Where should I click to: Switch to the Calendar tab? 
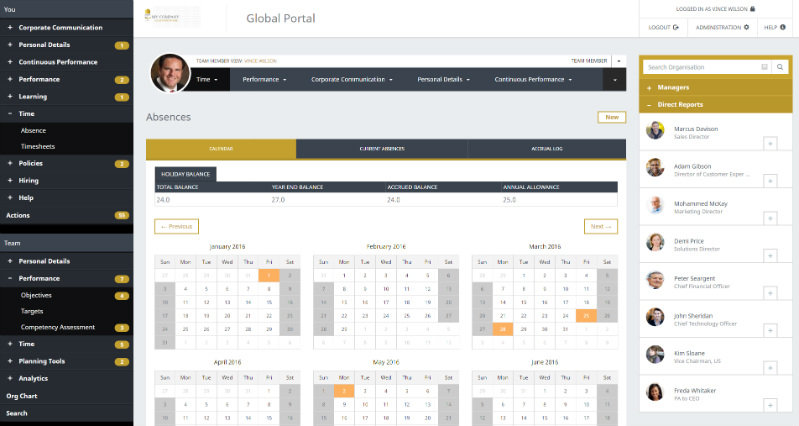click(221, 149)
